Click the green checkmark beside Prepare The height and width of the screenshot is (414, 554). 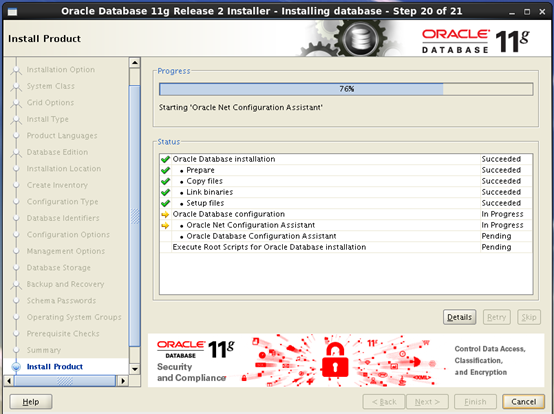click(x=165, y=170)
